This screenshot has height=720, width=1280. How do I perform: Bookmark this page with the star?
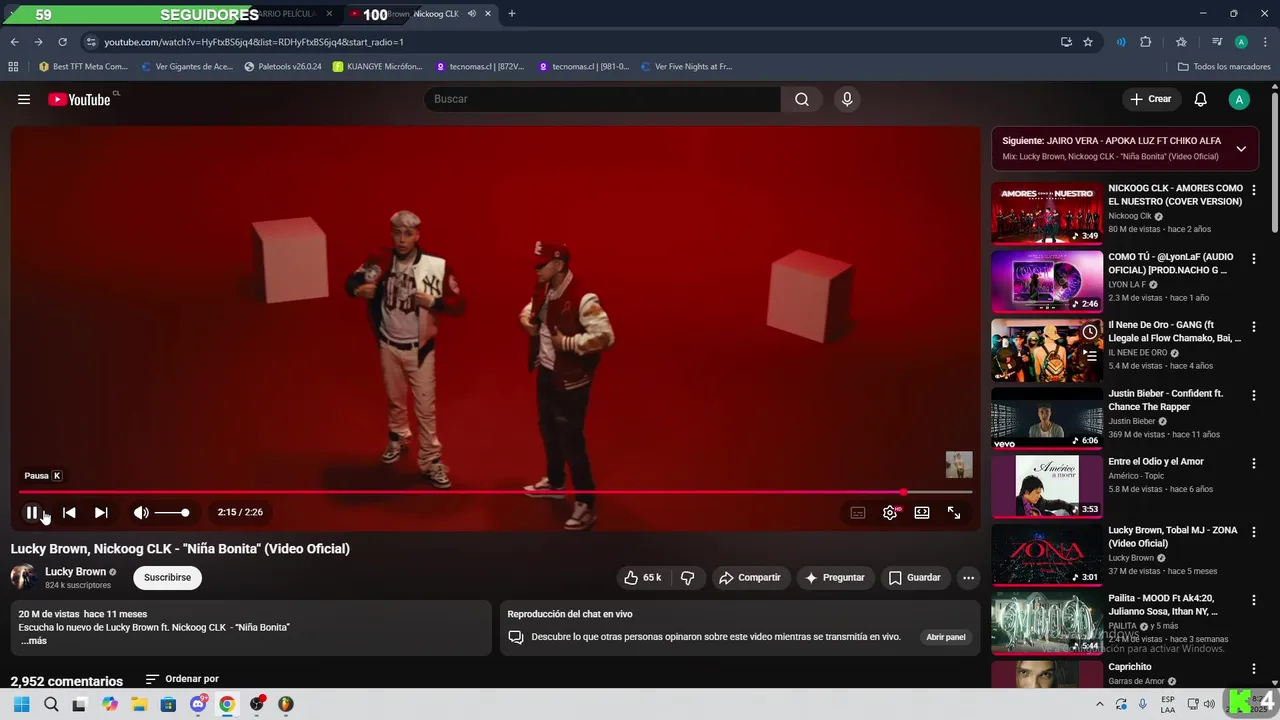tap(1088, 42)
